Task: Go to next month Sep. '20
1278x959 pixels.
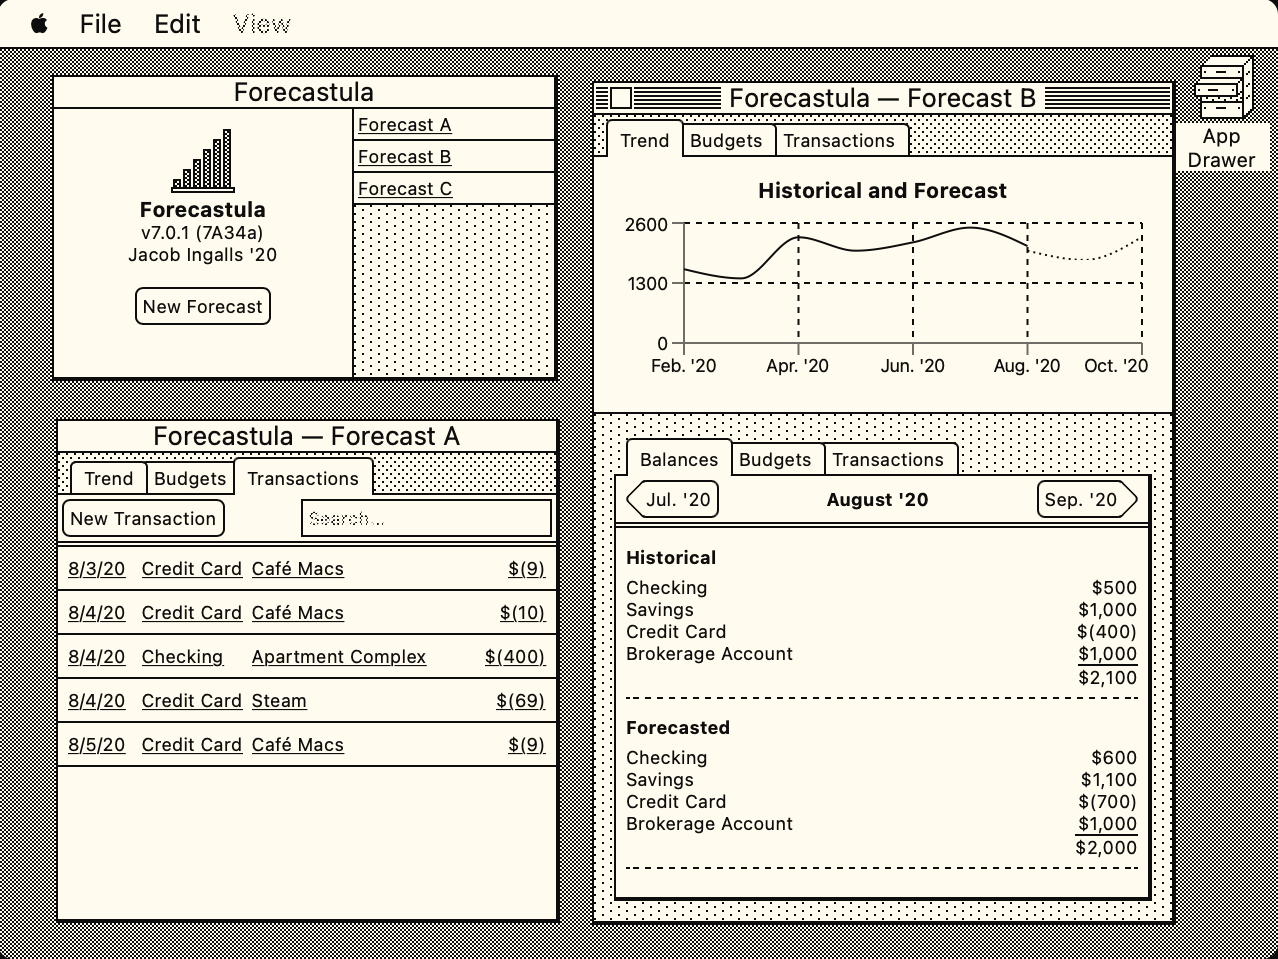Action: (1087, 500)
